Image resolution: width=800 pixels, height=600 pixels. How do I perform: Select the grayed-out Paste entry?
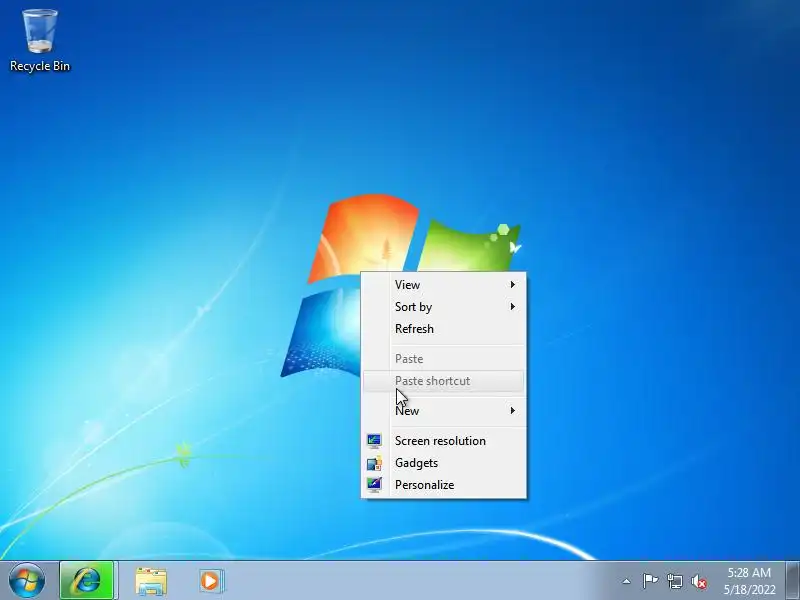click(443, 359)
